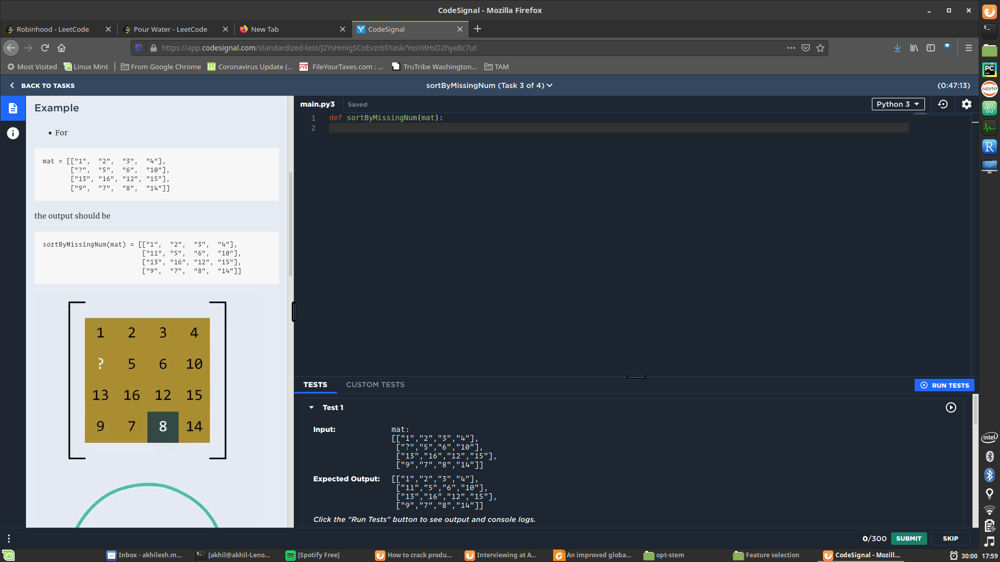Image resolution: width=1000 pixels, height=562 pixels.
Task: Save page to Pocket icon
Action: 805,48
